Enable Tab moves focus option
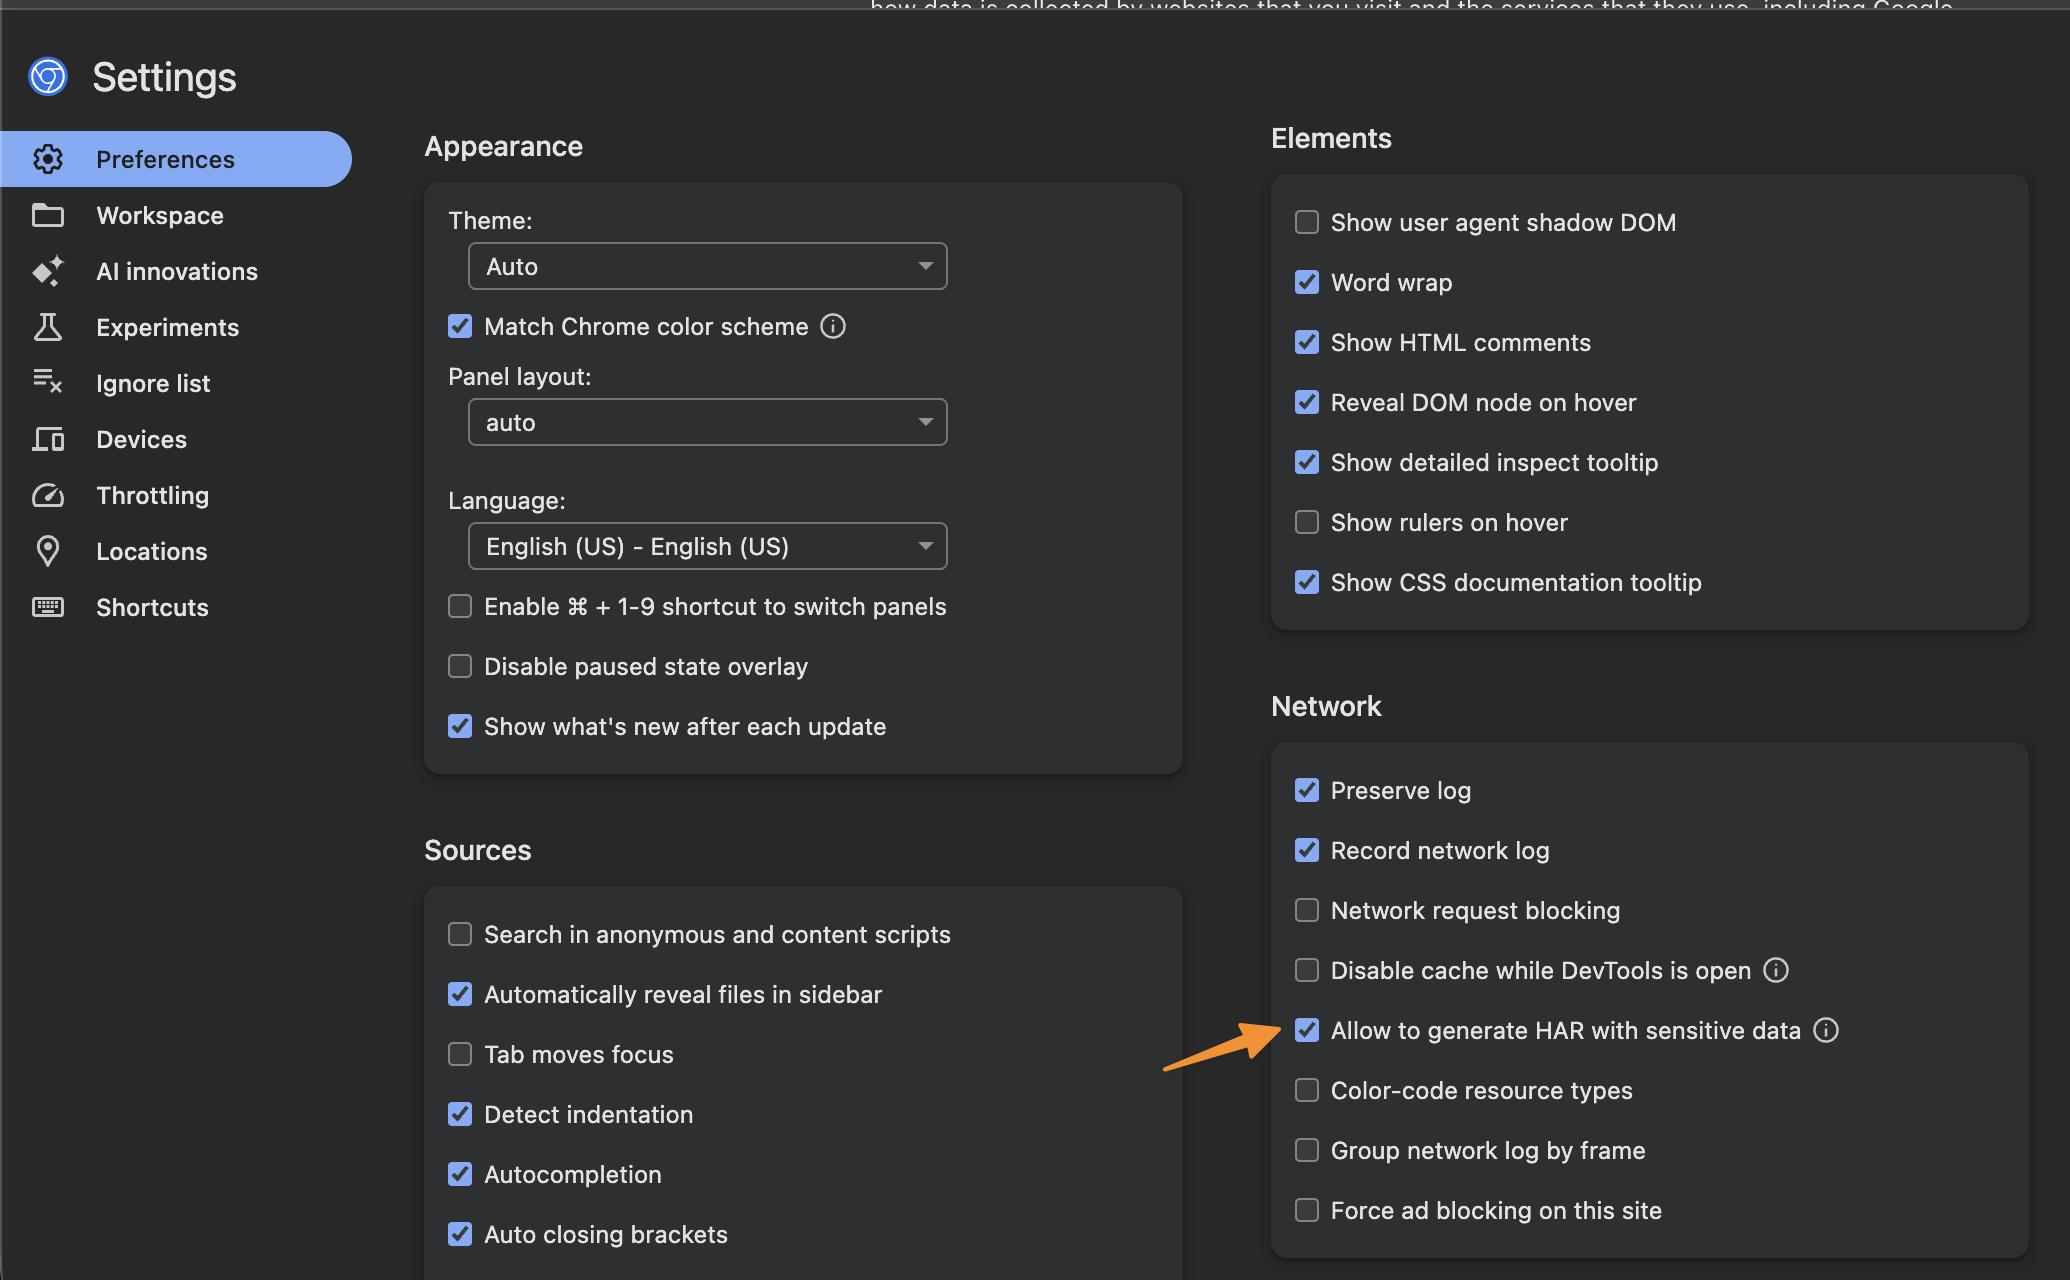This screenshot has width=2070, height=1280. (x=460, y=1054)
